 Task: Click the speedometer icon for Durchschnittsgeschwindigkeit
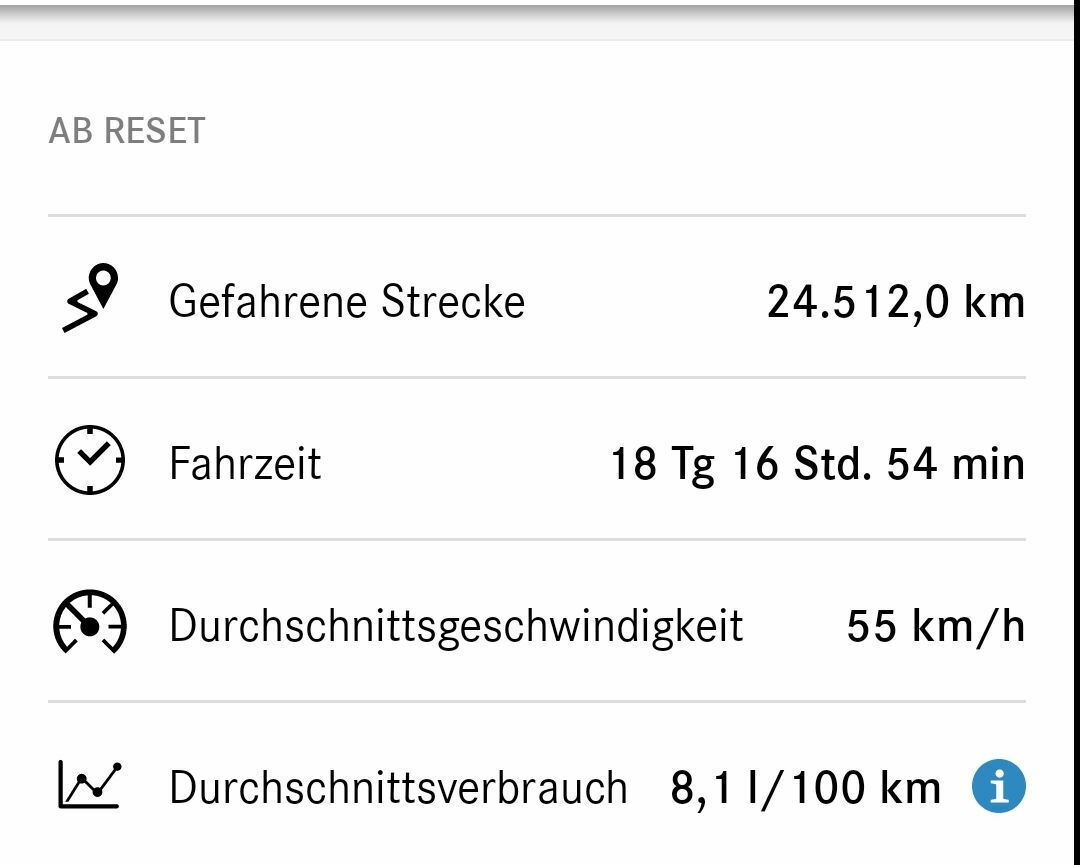click(88, 624)
